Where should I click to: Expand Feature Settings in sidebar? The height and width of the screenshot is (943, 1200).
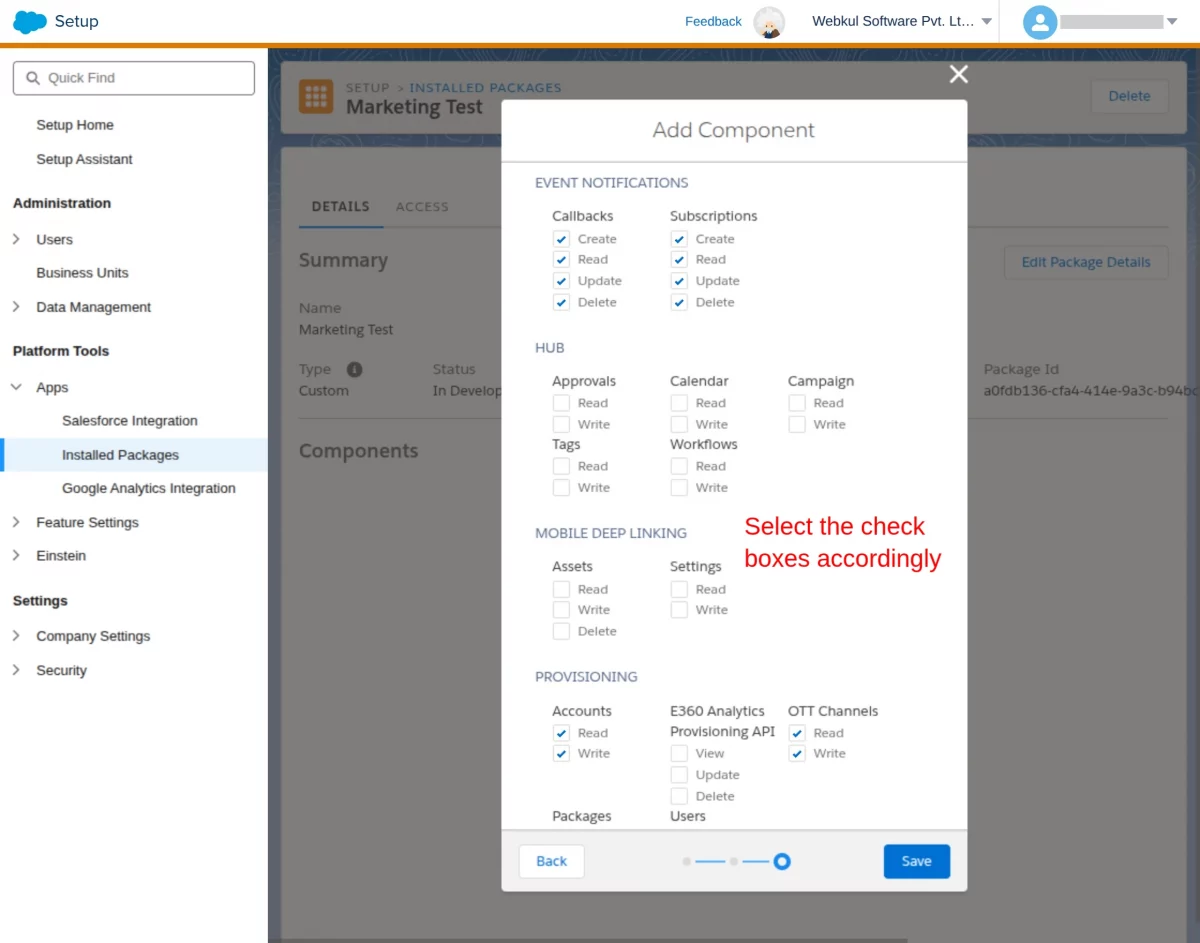(x=16, y=522)
